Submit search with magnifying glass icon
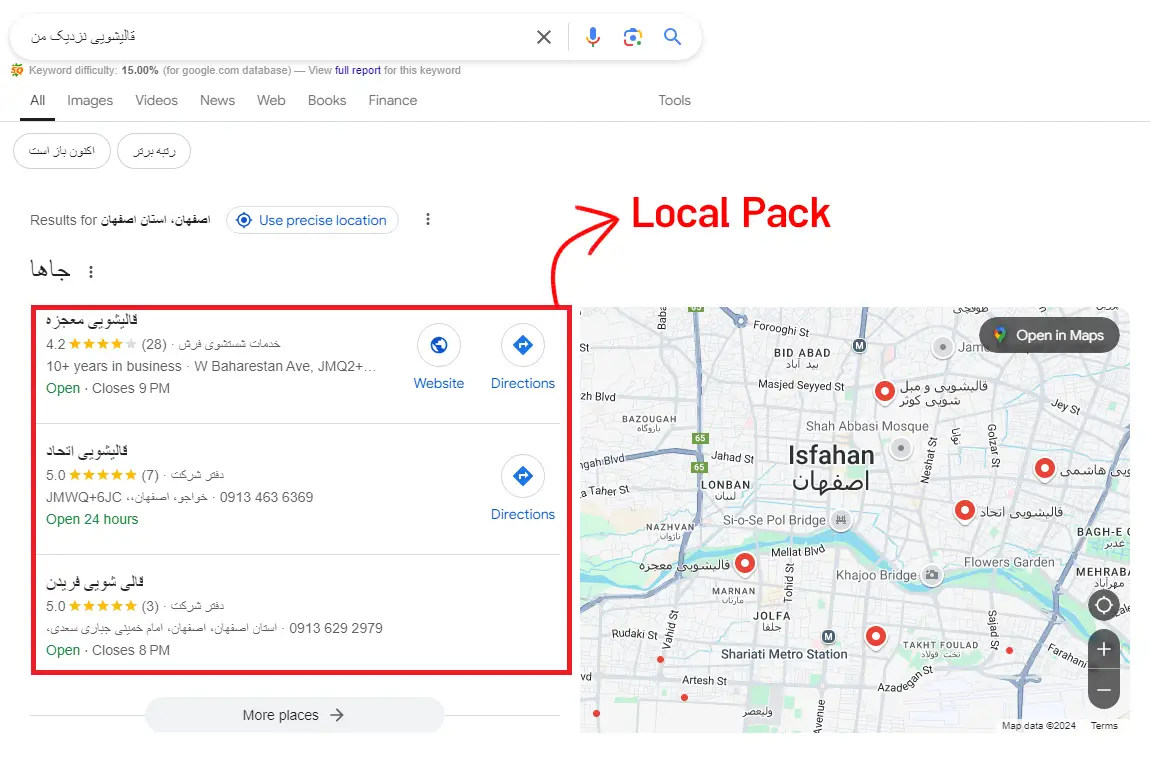This screenshot has height=757, width=1150. tap(672, 36)
